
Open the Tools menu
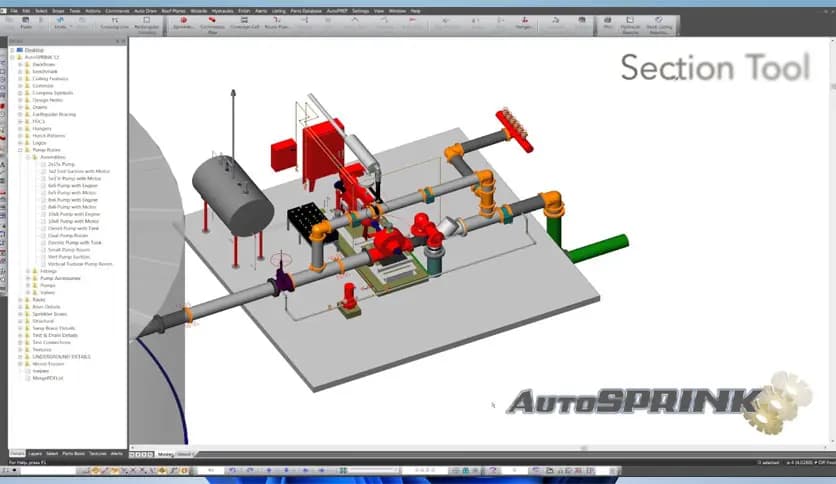pyautogui.click(x=75, y=11)
